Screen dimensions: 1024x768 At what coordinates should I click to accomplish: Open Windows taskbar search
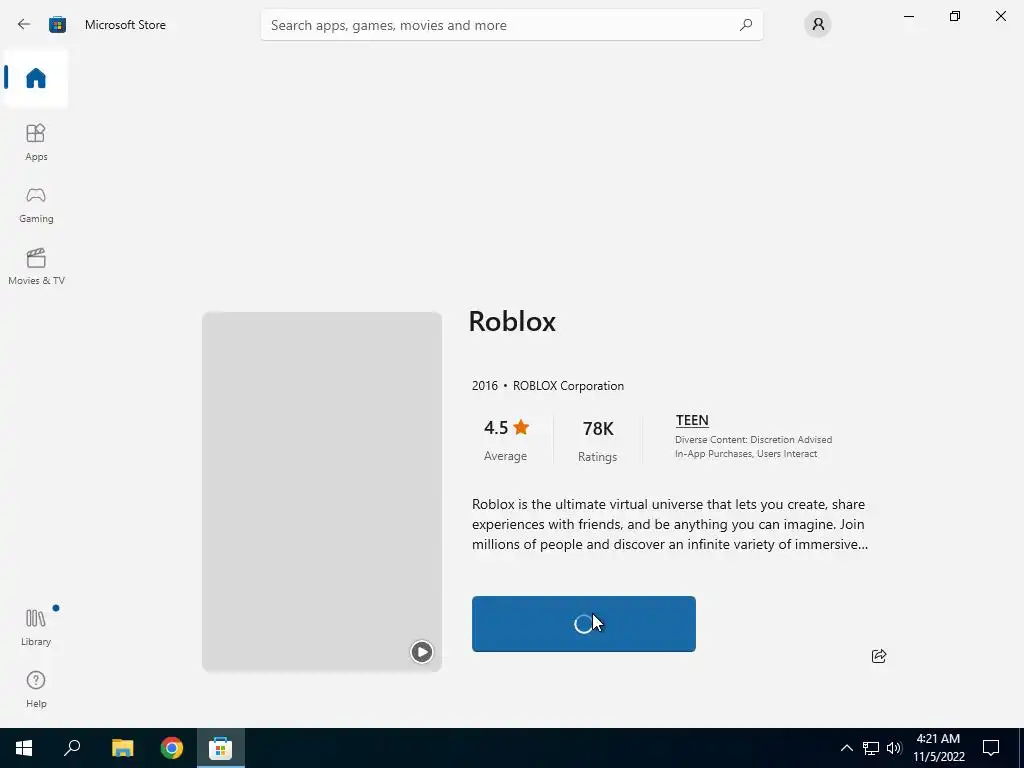point(72,748)
